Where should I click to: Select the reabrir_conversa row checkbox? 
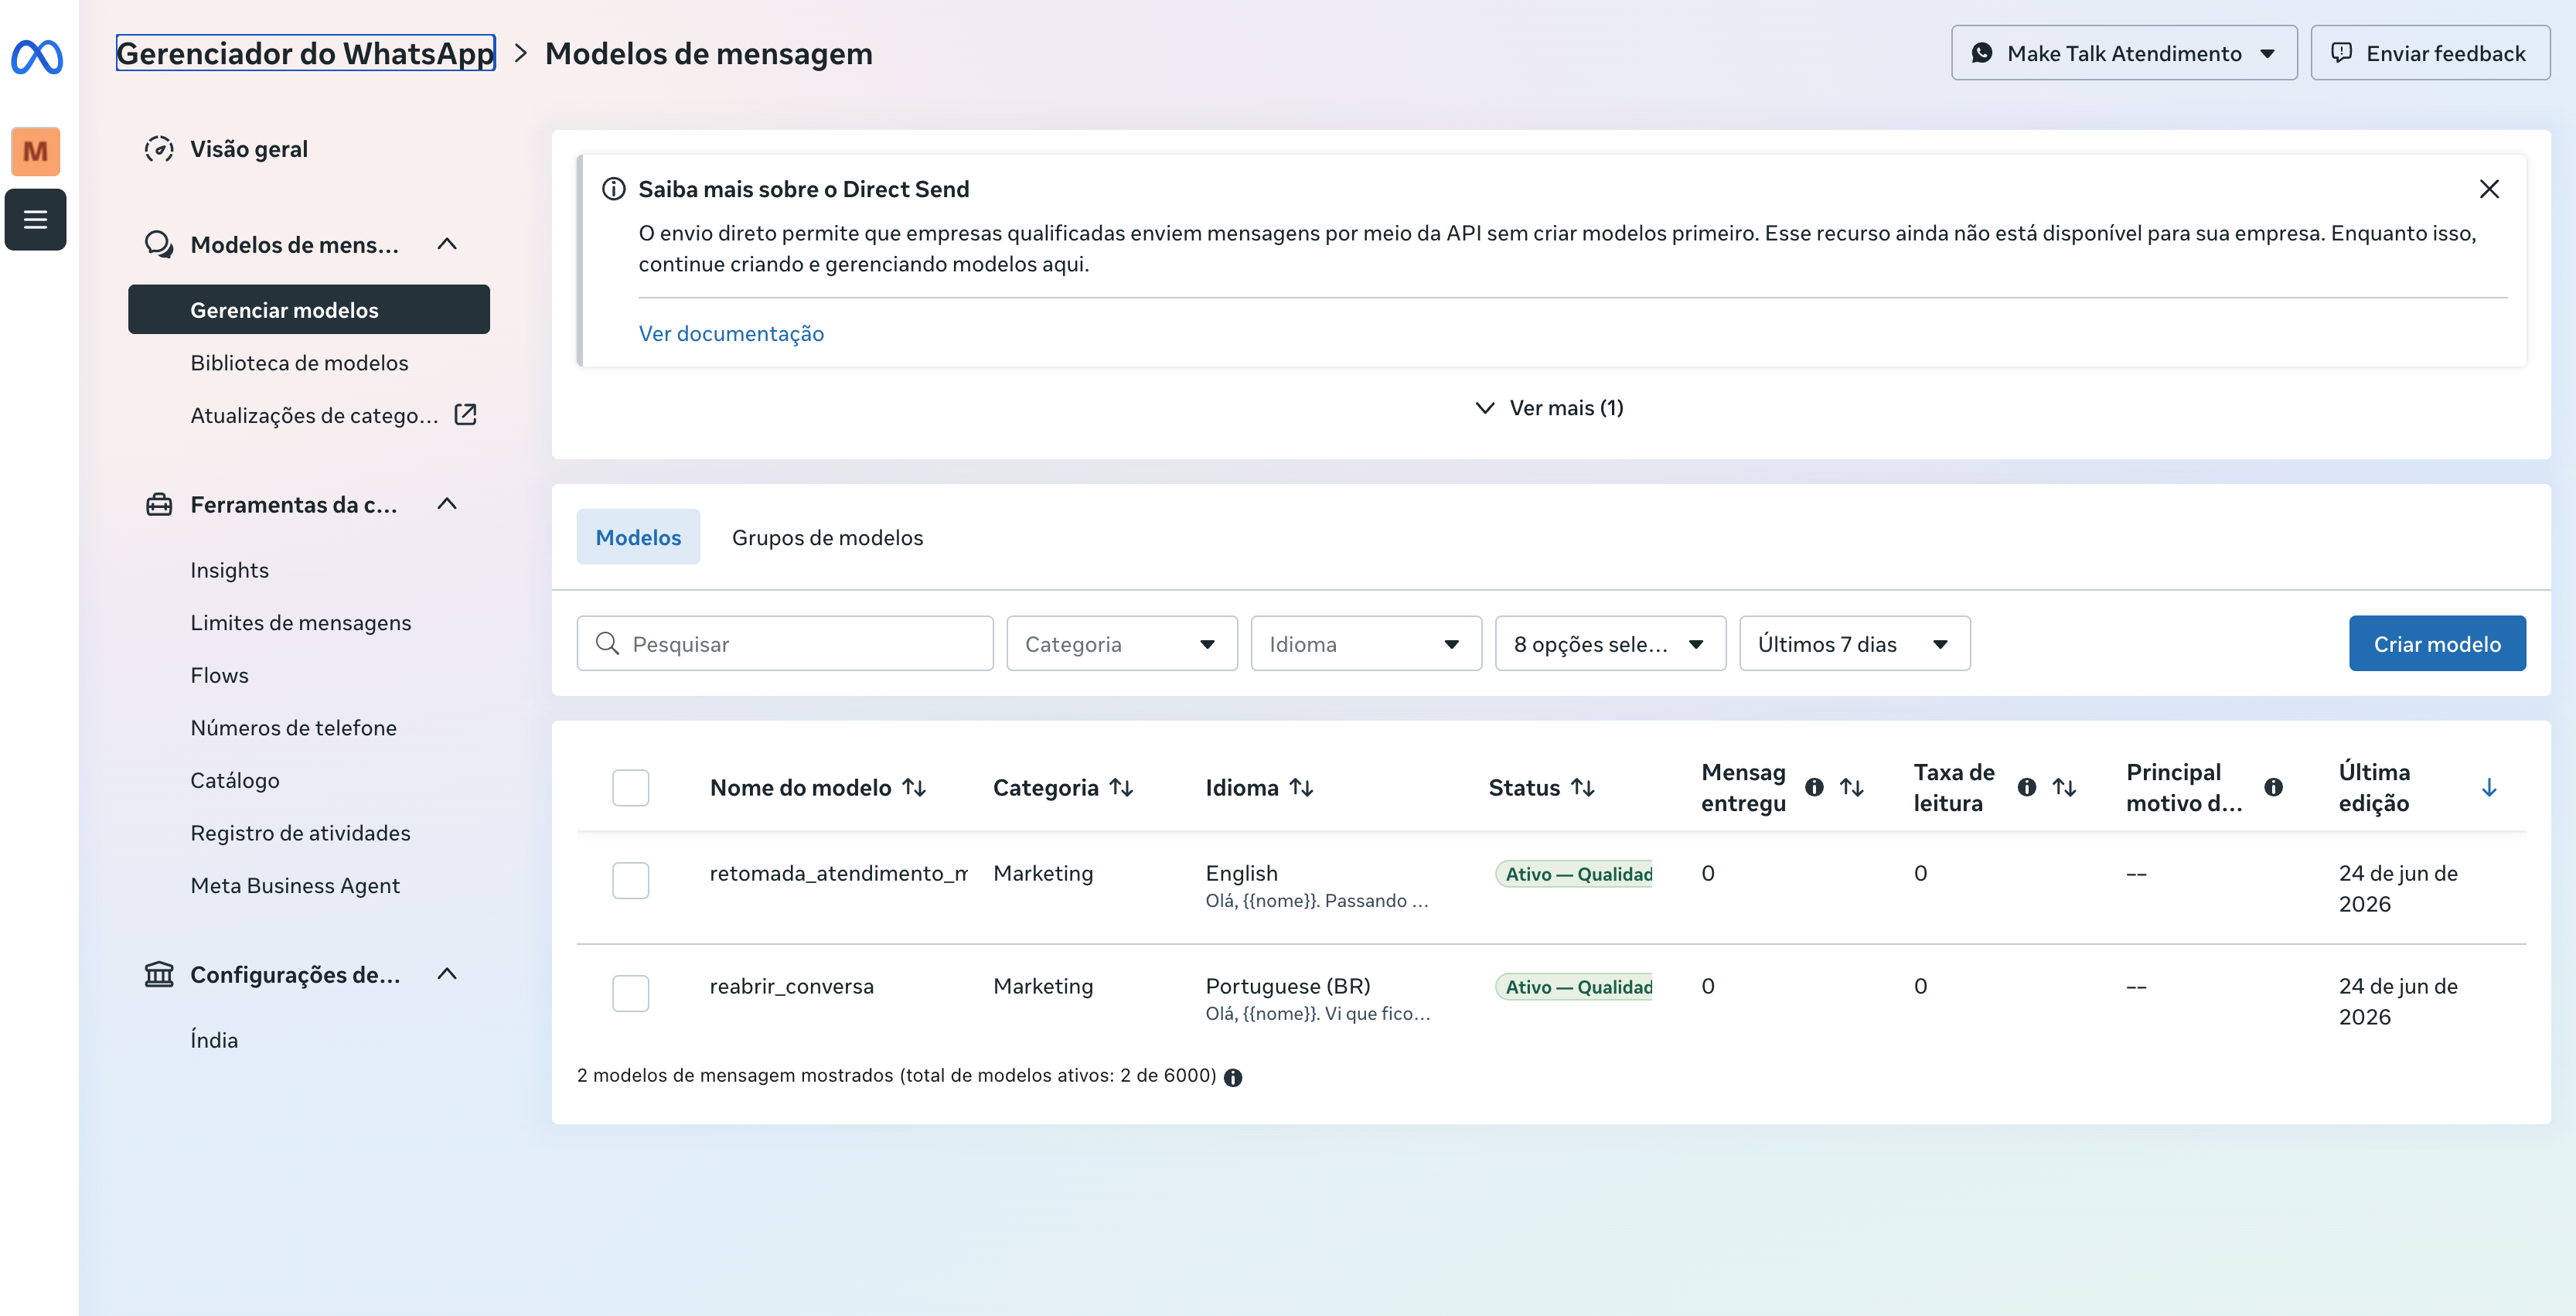click(631, 994)
